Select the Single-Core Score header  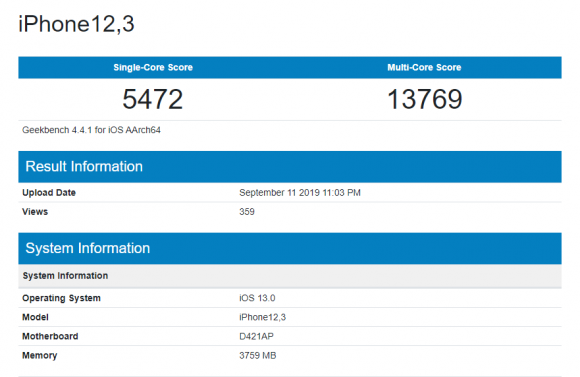[x=153, y=67]
